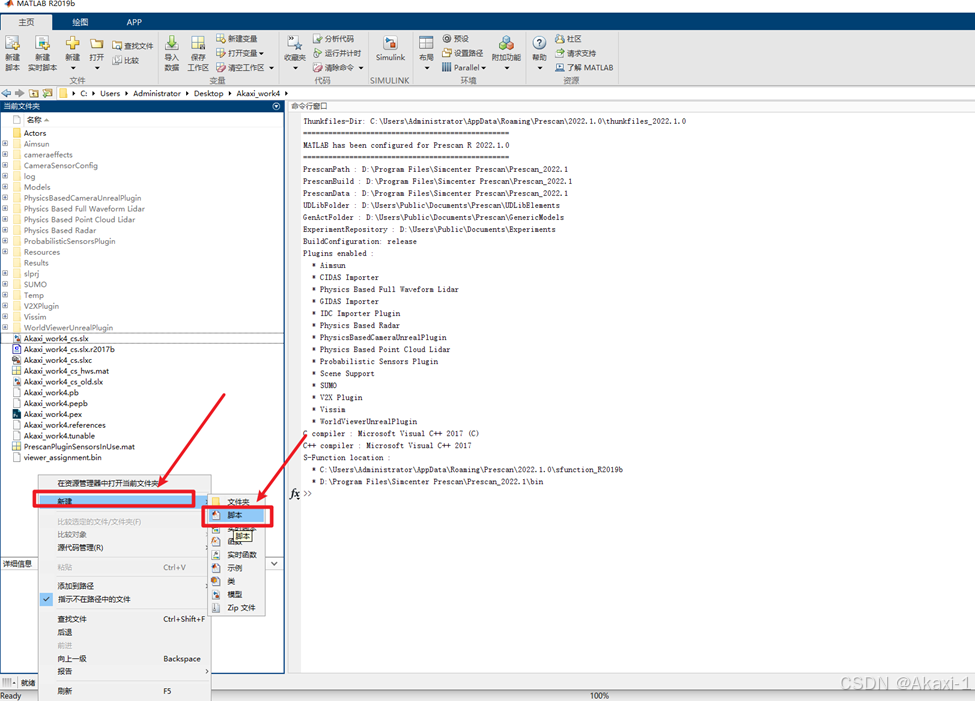Click the up-one-level folder icon
975x701 pixels.
(34, 93)
